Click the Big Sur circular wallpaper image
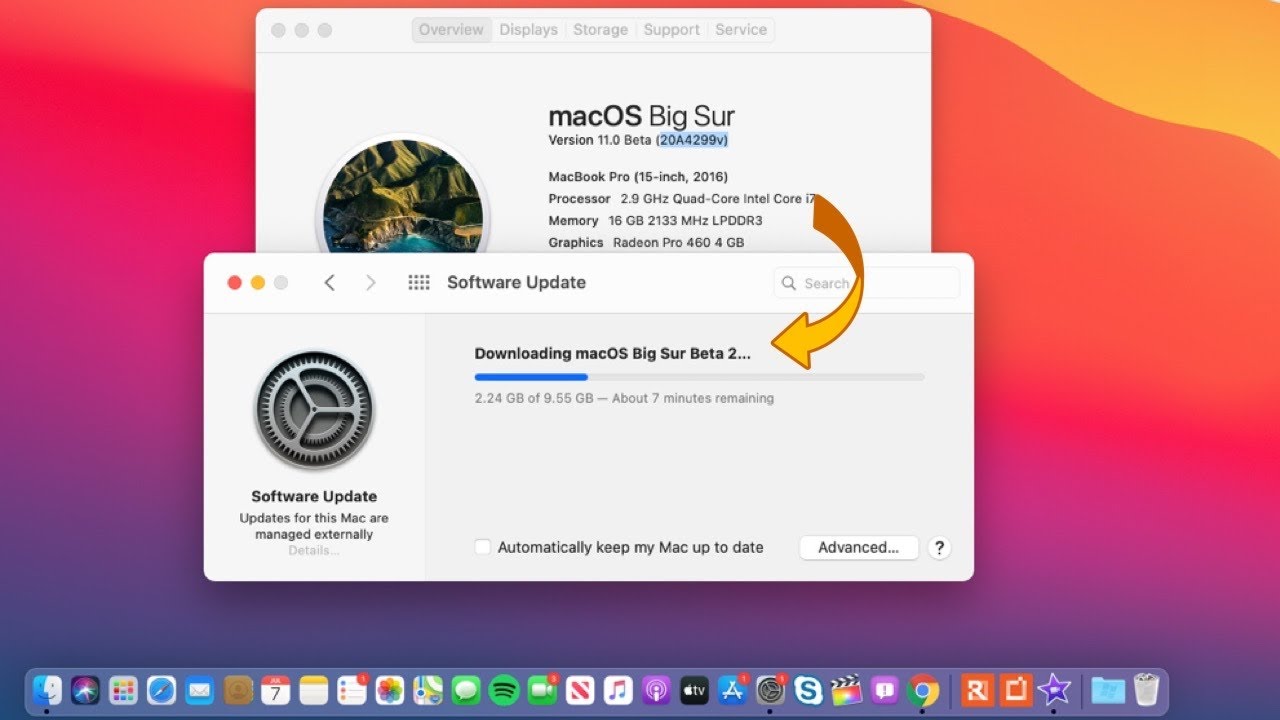This screenshot has width=1280, height=720. point(402,196)
